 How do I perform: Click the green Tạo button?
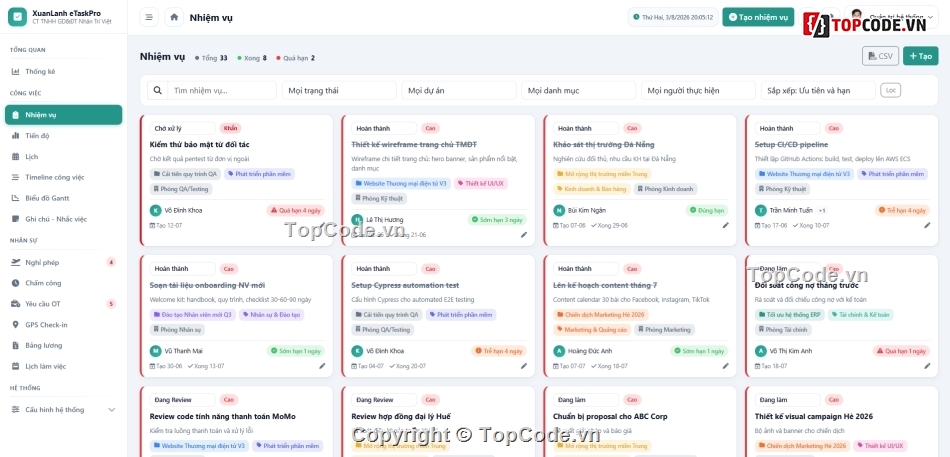[920, 56]
